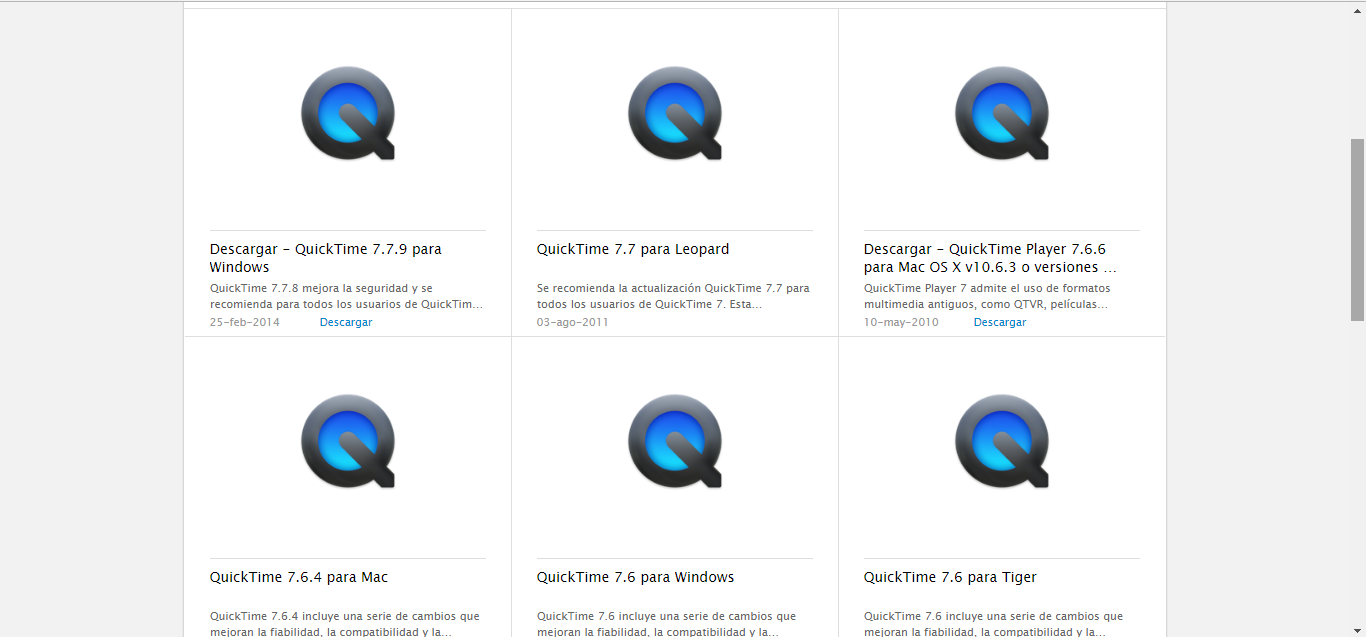This screenshot has width=1366, height=637.
Task: Click description 'QuickTime 7.7.8 mejora la seguridad'
Action: 346,296
